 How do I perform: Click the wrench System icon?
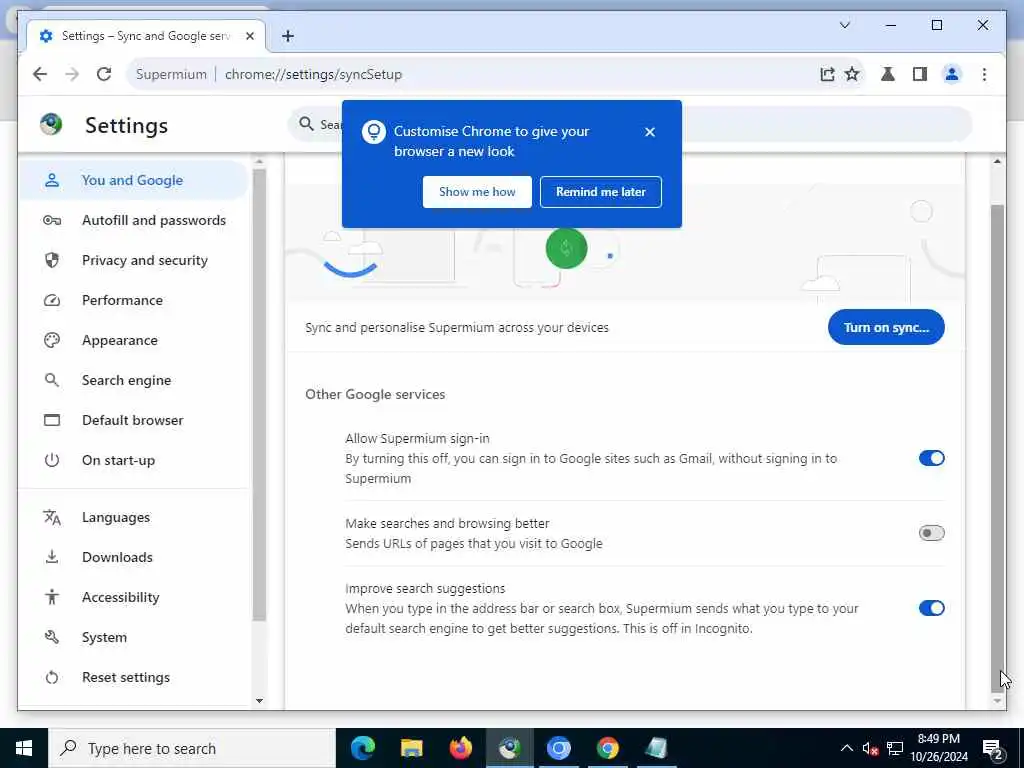click(52, 637)
